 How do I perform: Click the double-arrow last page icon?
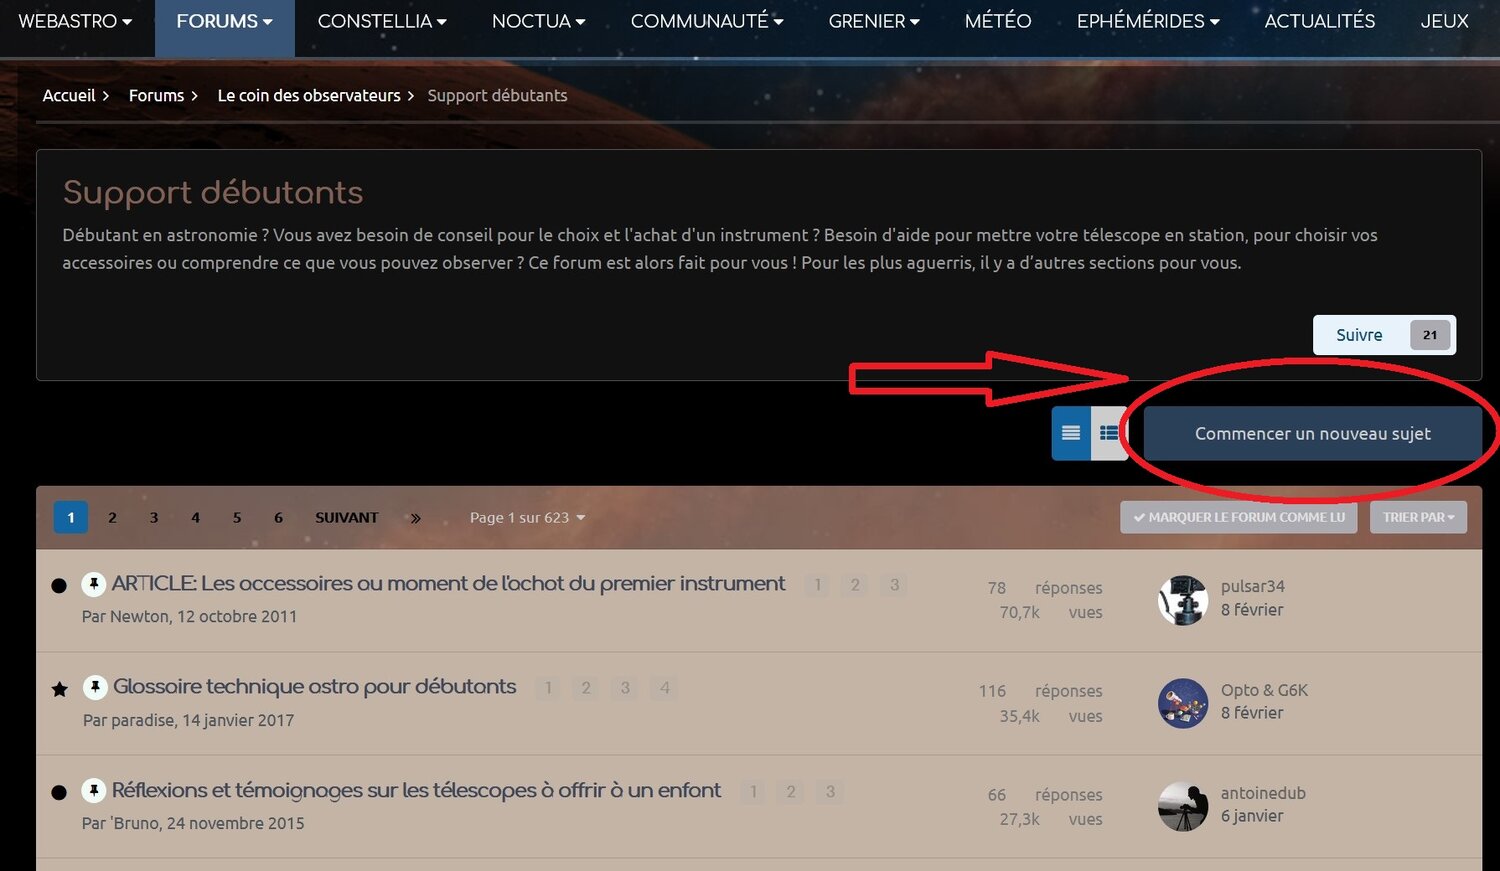click(x=414, y=517)
